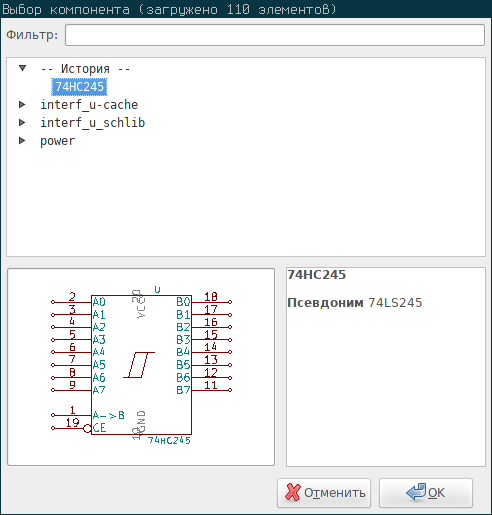492x515 pixels.
Task: Click the Псевдоним 74LS245 alias text
Action: 355,303
